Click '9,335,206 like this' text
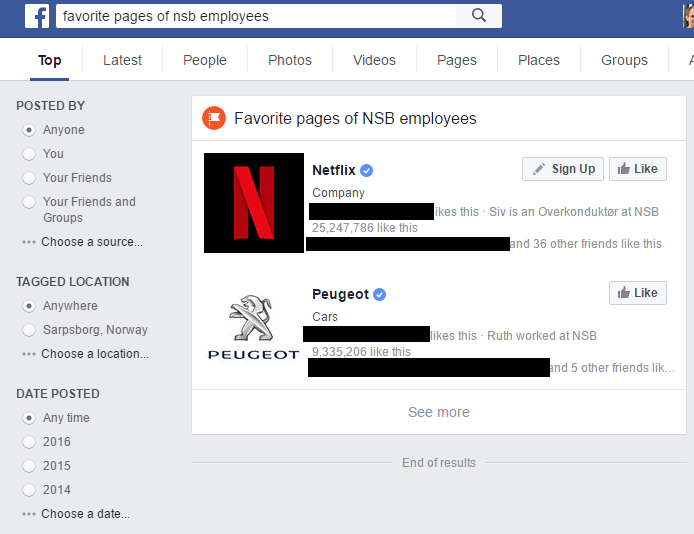This screenshot has height=534, width=694. coord(361,352)
